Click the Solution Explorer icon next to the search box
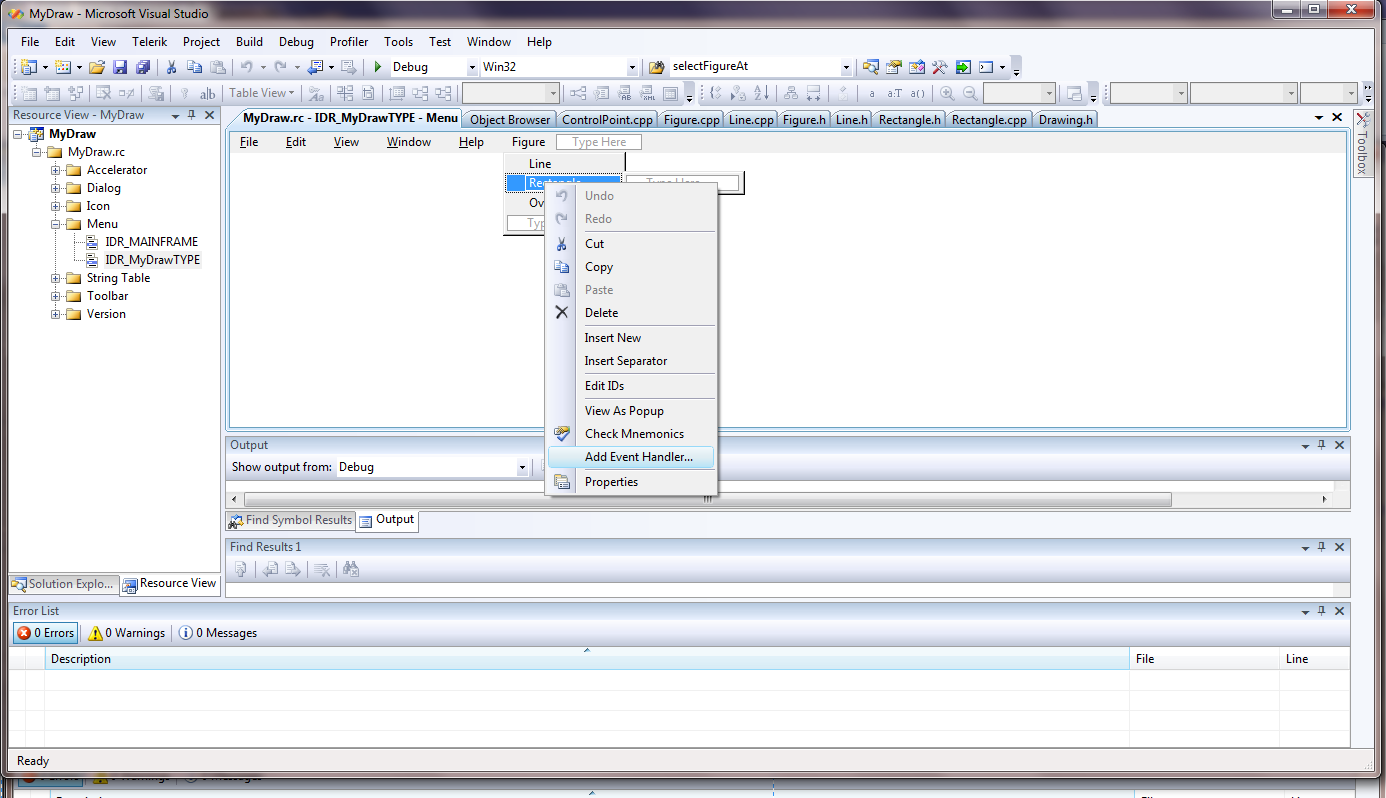This screenshot has width=1386, height=798. point(871,67)
